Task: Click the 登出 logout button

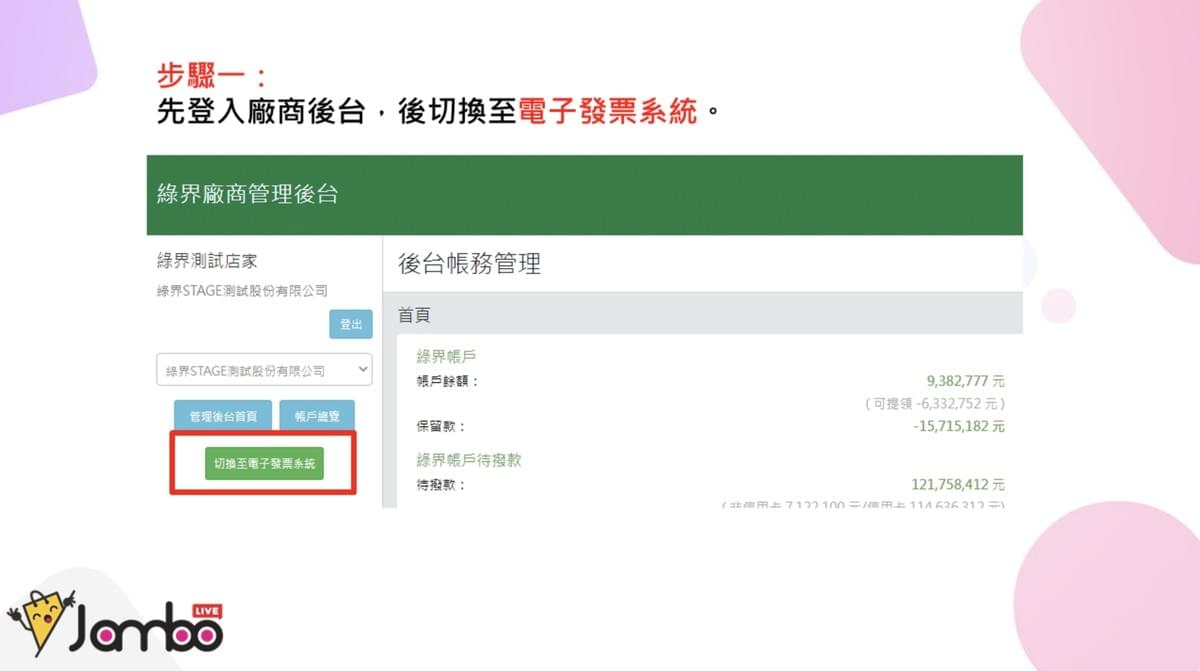Action: [x=351, y=325]
